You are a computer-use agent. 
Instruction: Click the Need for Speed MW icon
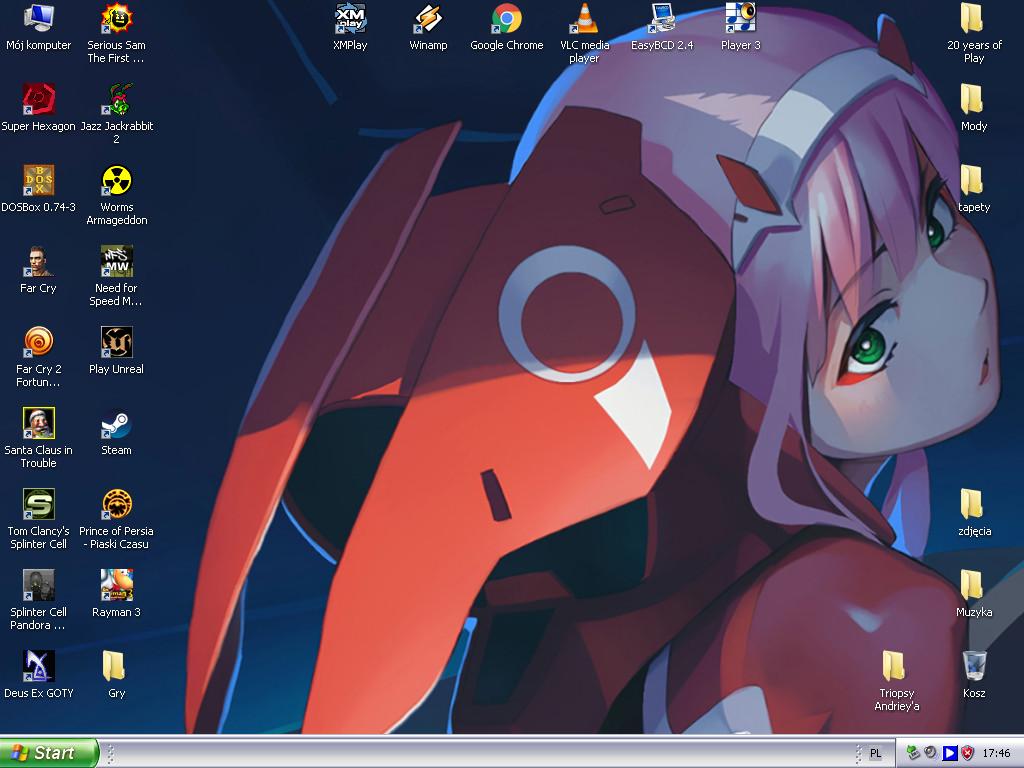pos(117,261)
